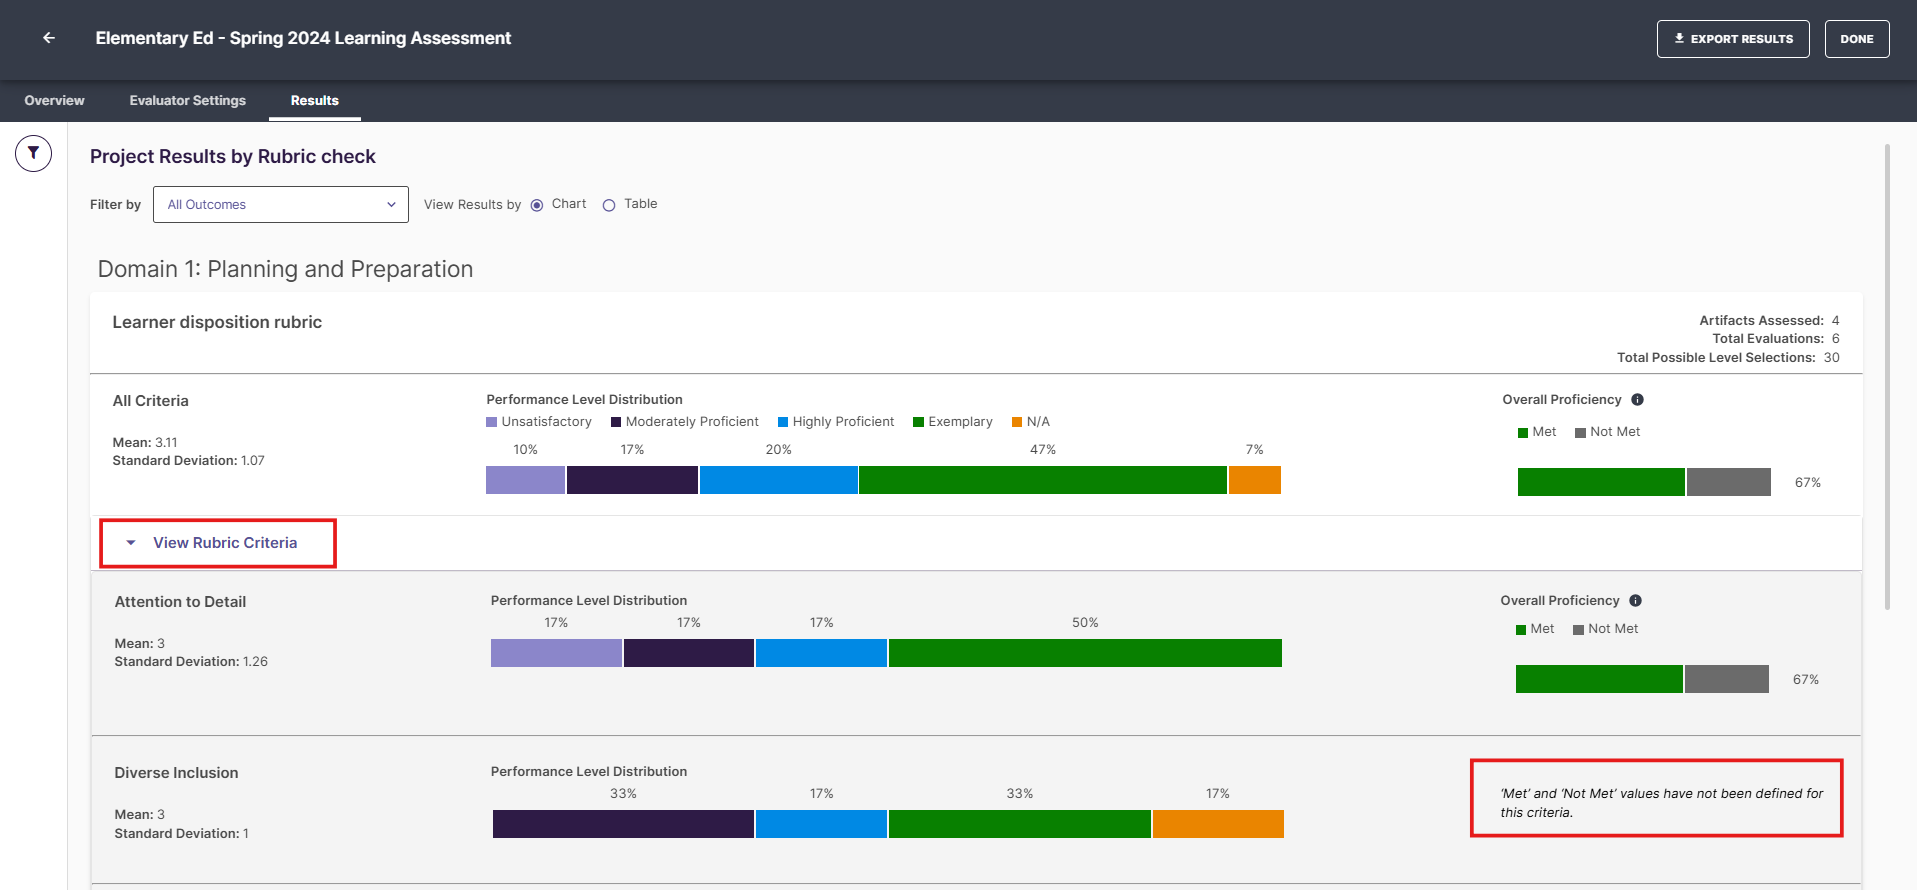Go back using the arrow icon
The width and height of the screenshot is (1917, 890).
click(x=49, y=38)
